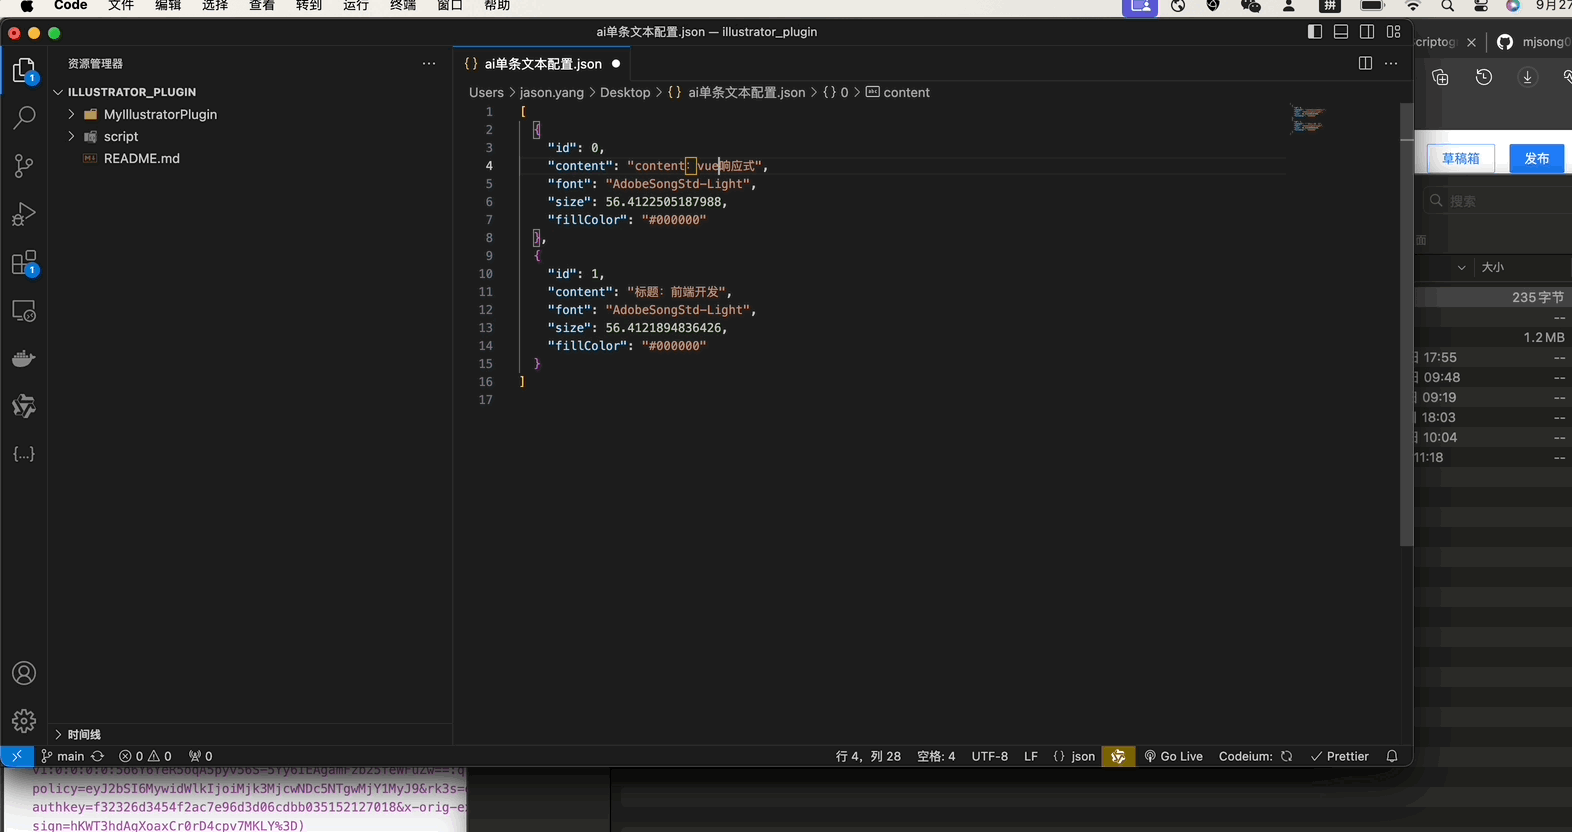This screenshot has width=1572, height=832.
Task: Change the UTF-8 encoding
Action: click(990, 756)
